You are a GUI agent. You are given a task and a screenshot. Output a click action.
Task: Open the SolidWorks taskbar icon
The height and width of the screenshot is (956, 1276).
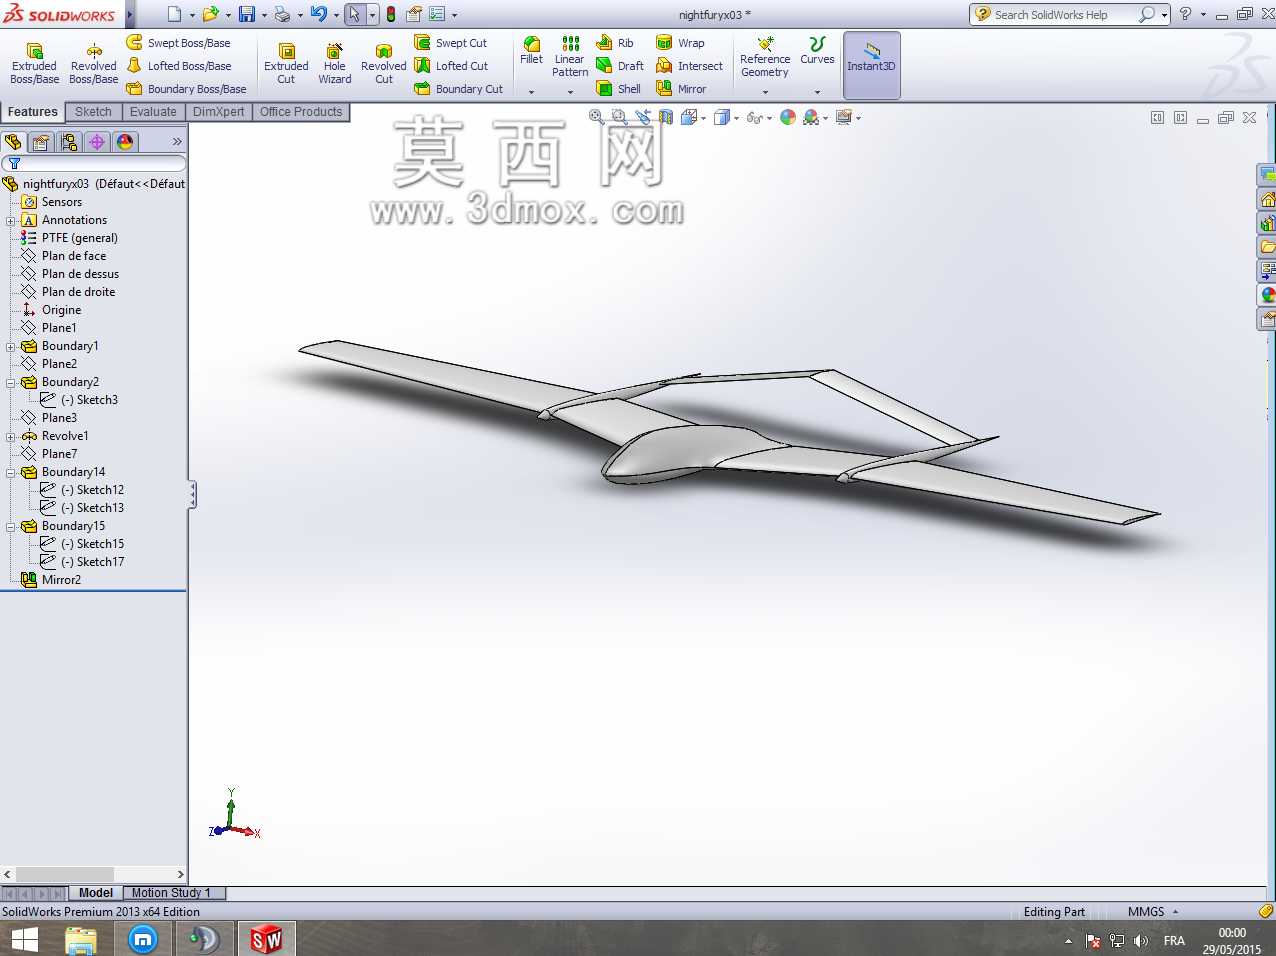[x=266, y=939]
